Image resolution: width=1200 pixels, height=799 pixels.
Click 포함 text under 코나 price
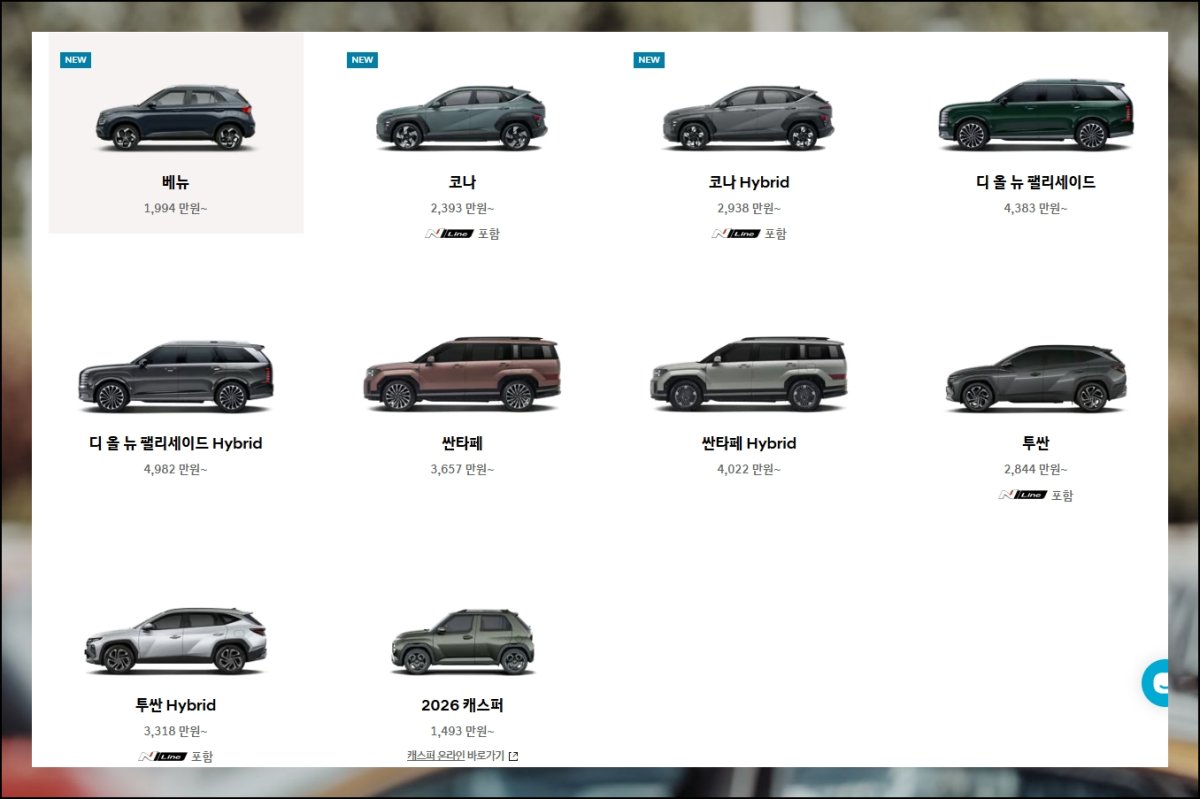(489, 234)
